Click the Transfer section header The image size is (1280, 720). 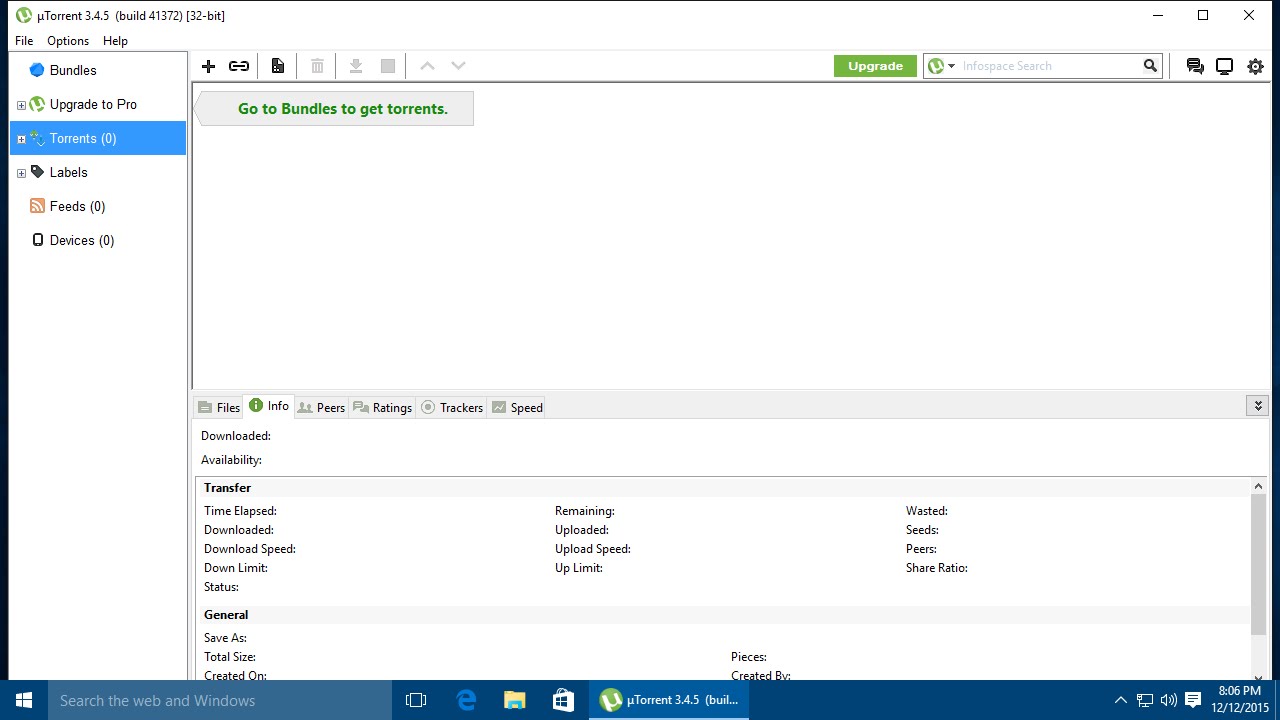point(227,487)
